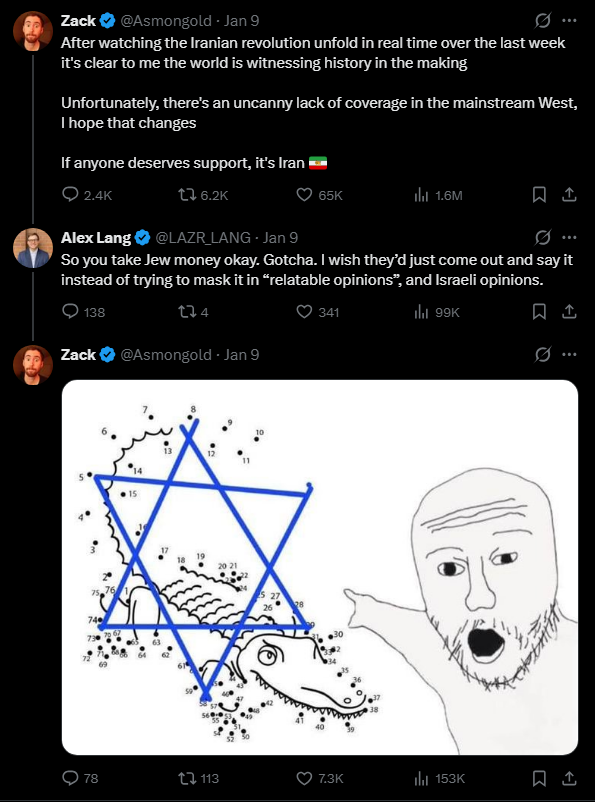Screen dimensions: 595x802
Task: Like Alex Lang's tweet with 341 likes
Action: pos(304,311)
